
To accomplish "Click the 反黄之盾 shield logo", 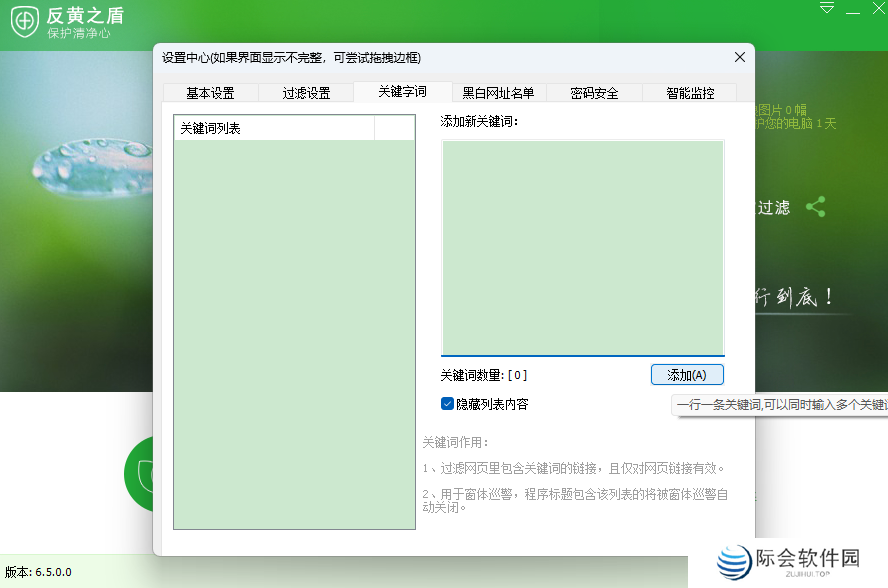I will [24, 22].
